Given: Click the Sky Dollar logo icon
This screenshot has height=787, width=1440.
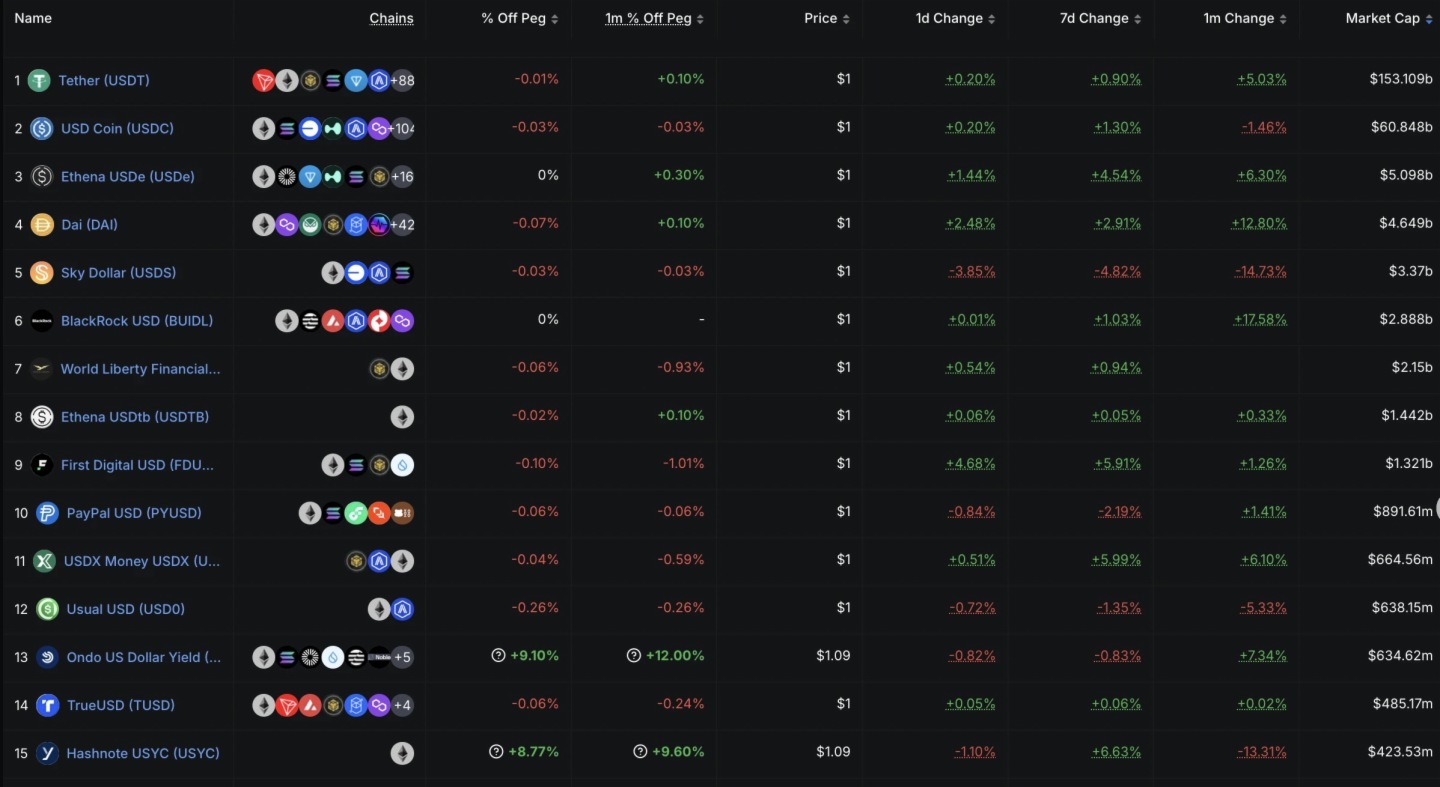Looking at the screenshot, I should point(41,273).
